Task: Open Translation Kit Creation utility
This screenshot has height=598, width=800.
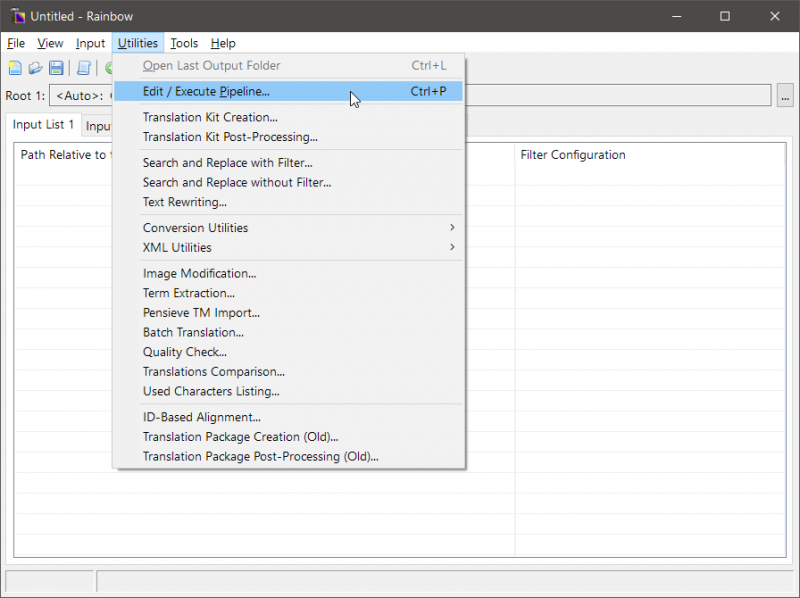Action: [210, 117]
